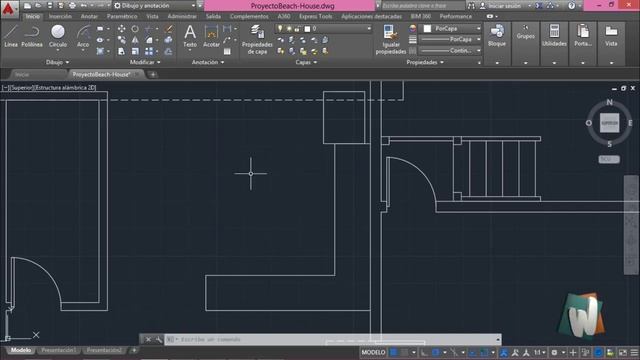Click the command line input field
This screenshot has height=360, width=640.
tap(333, 339)
